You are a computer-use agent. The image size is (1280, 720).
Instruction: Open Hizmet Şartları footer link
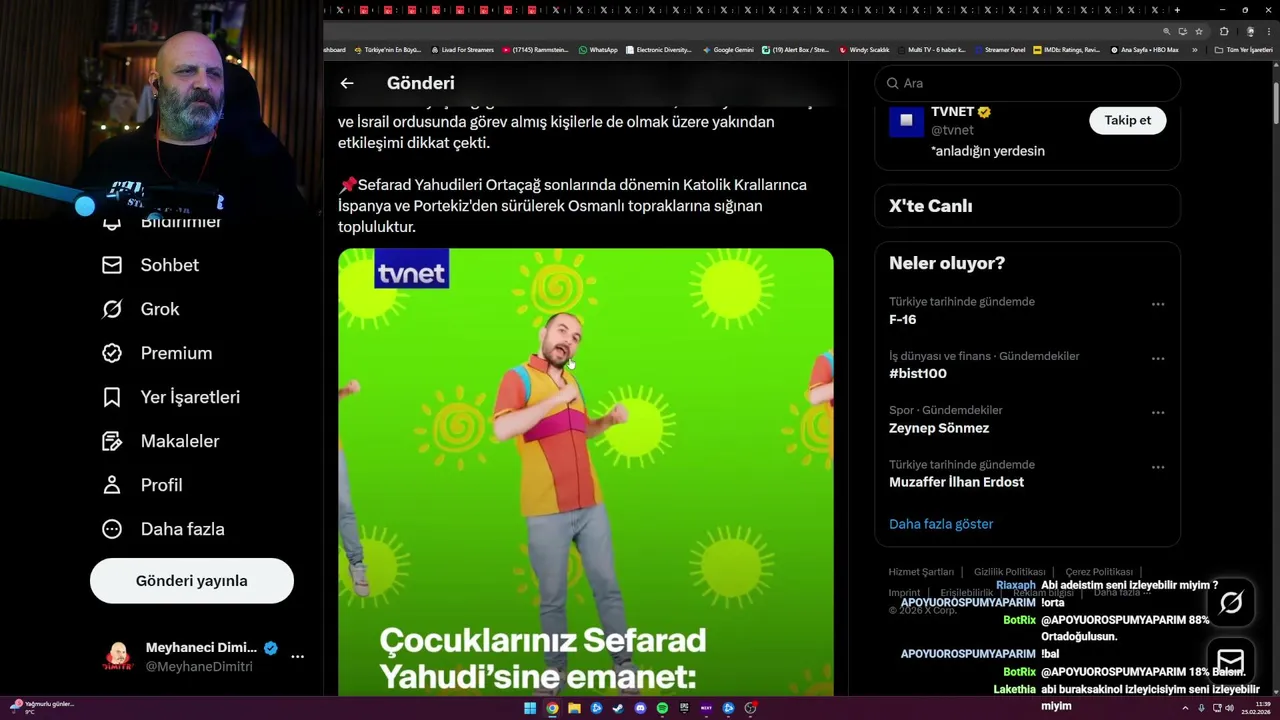(x=921, y=572)
